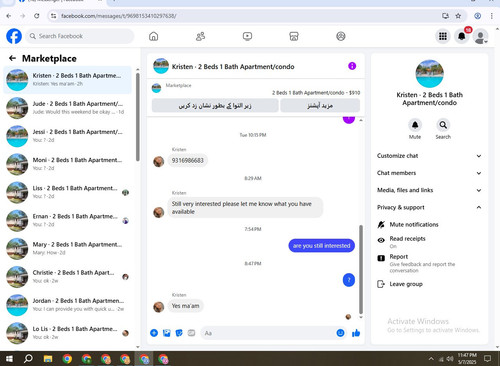Open the Eman conversation in list
Image resolution: width=500 pixels, height=366 pixels.
tap(67, 220)
